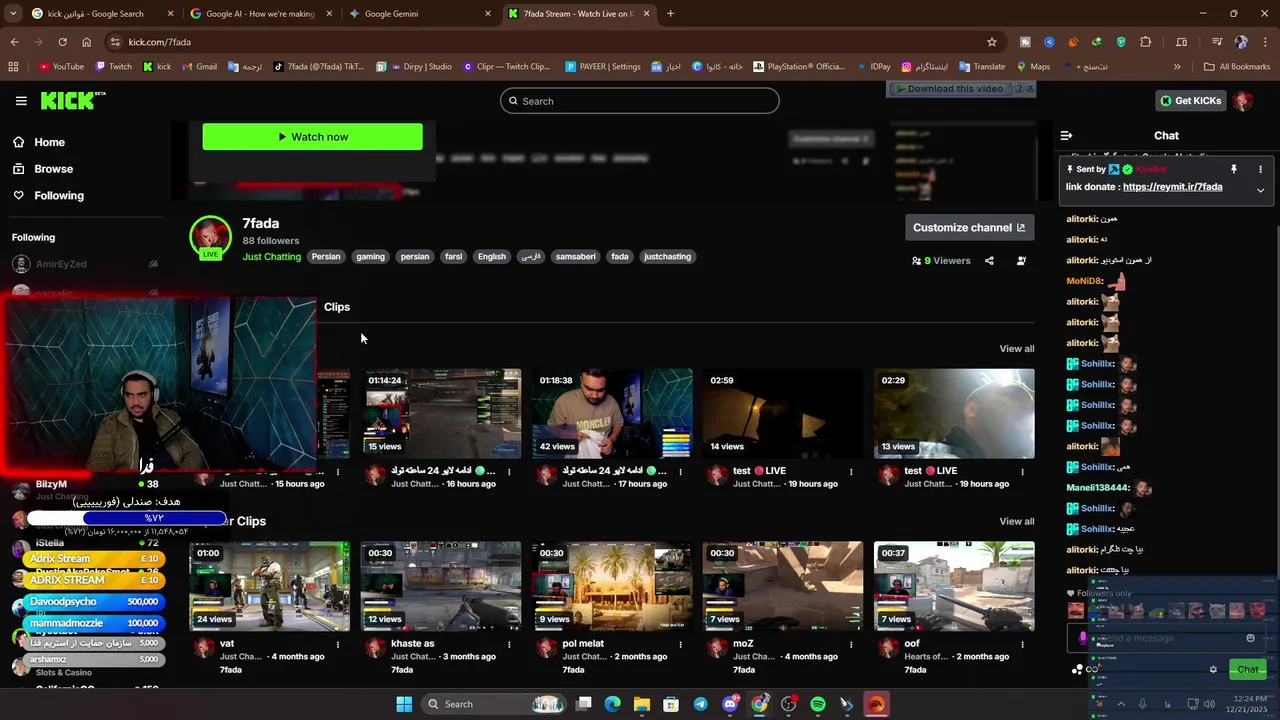1280x720 pixels.
Task: Switch to Google AI tab
Action: (x=260, y=14)
